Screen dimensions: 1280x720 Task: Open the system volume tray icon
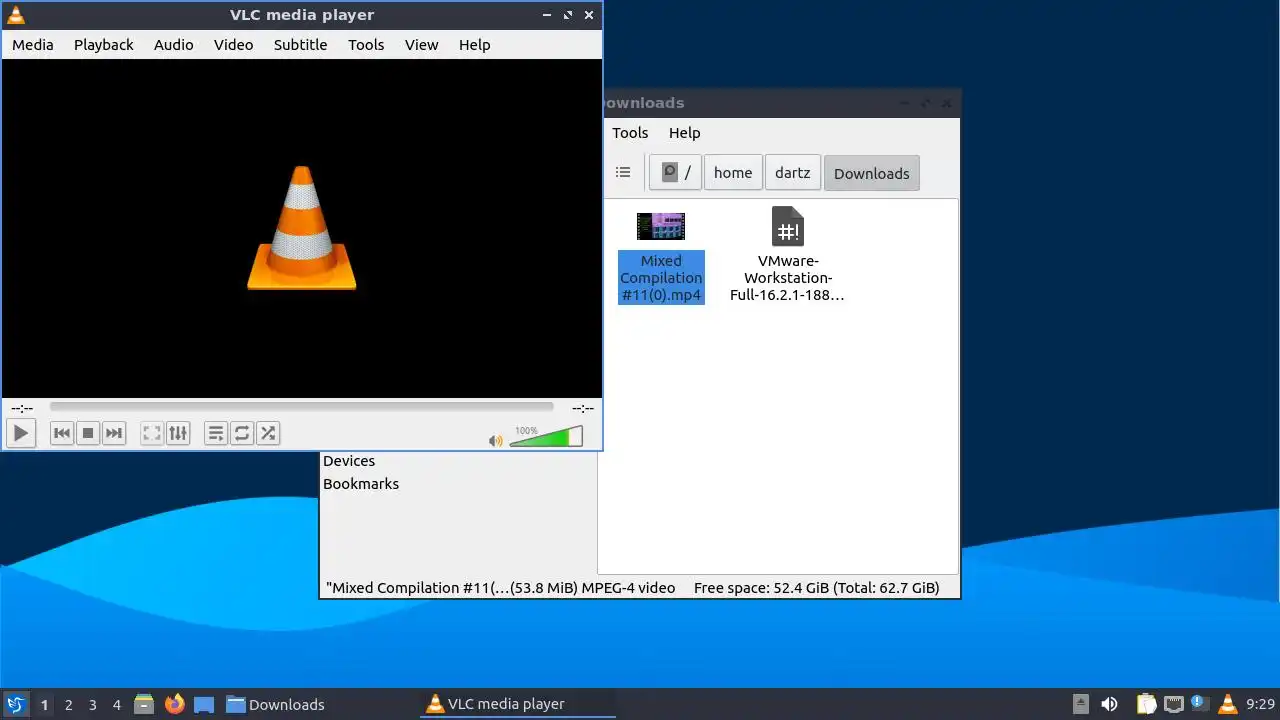click(x=1109, y=704)
